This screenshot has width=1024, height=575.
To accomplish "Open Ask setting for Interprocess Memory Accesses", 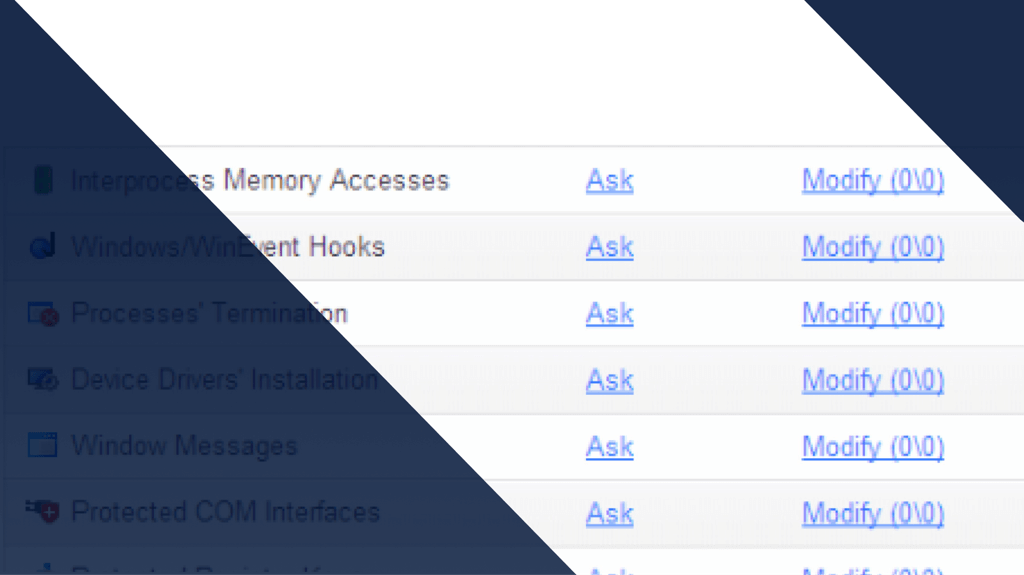I will coord(609,180).
